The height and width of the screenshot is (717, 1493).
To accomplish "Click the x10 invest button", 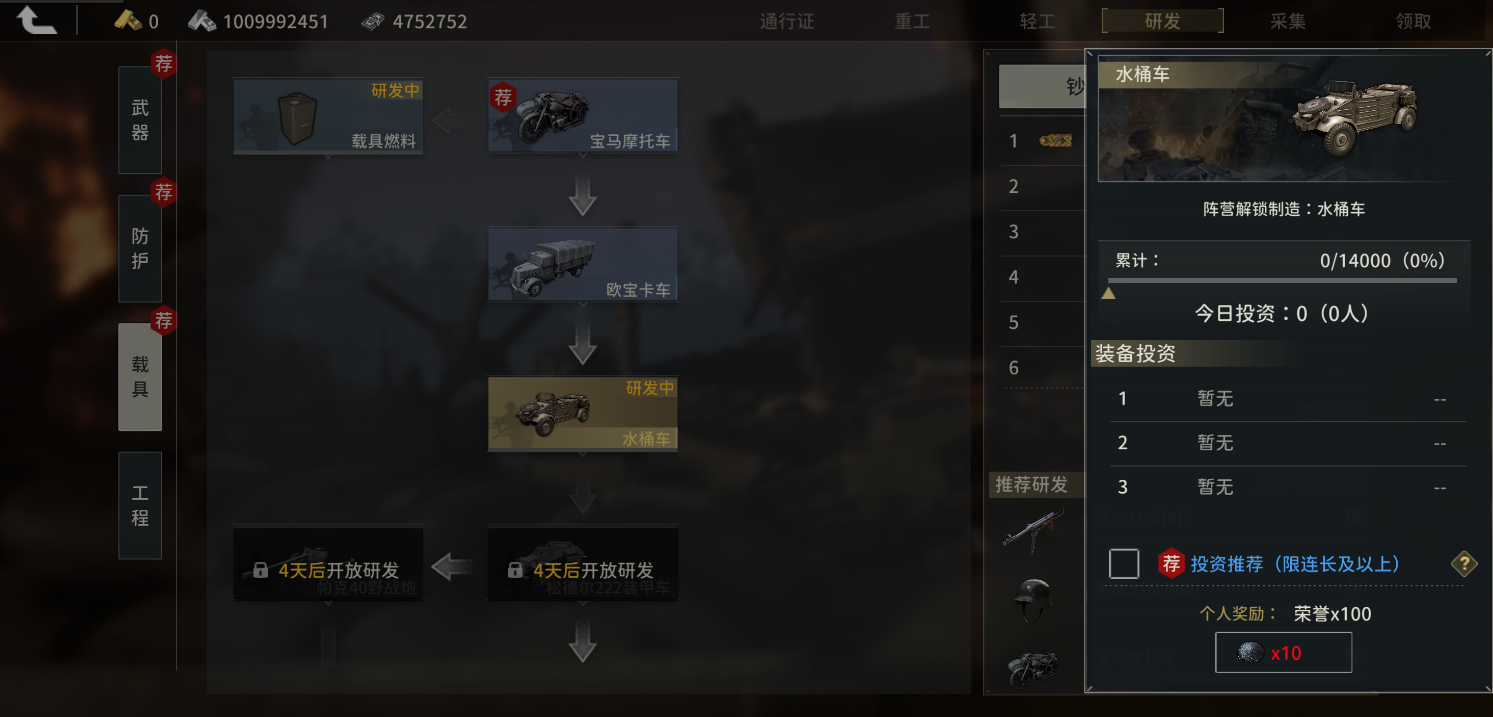I will point(1283,652).
